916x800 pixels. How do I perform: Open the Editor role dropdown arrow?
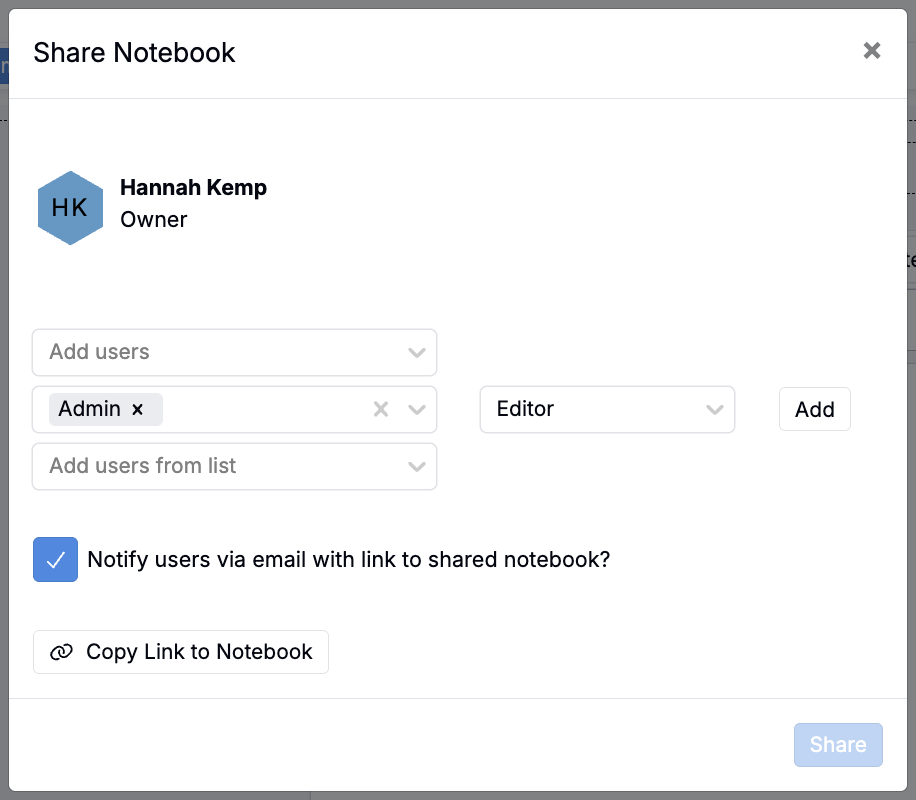point(714,409)
